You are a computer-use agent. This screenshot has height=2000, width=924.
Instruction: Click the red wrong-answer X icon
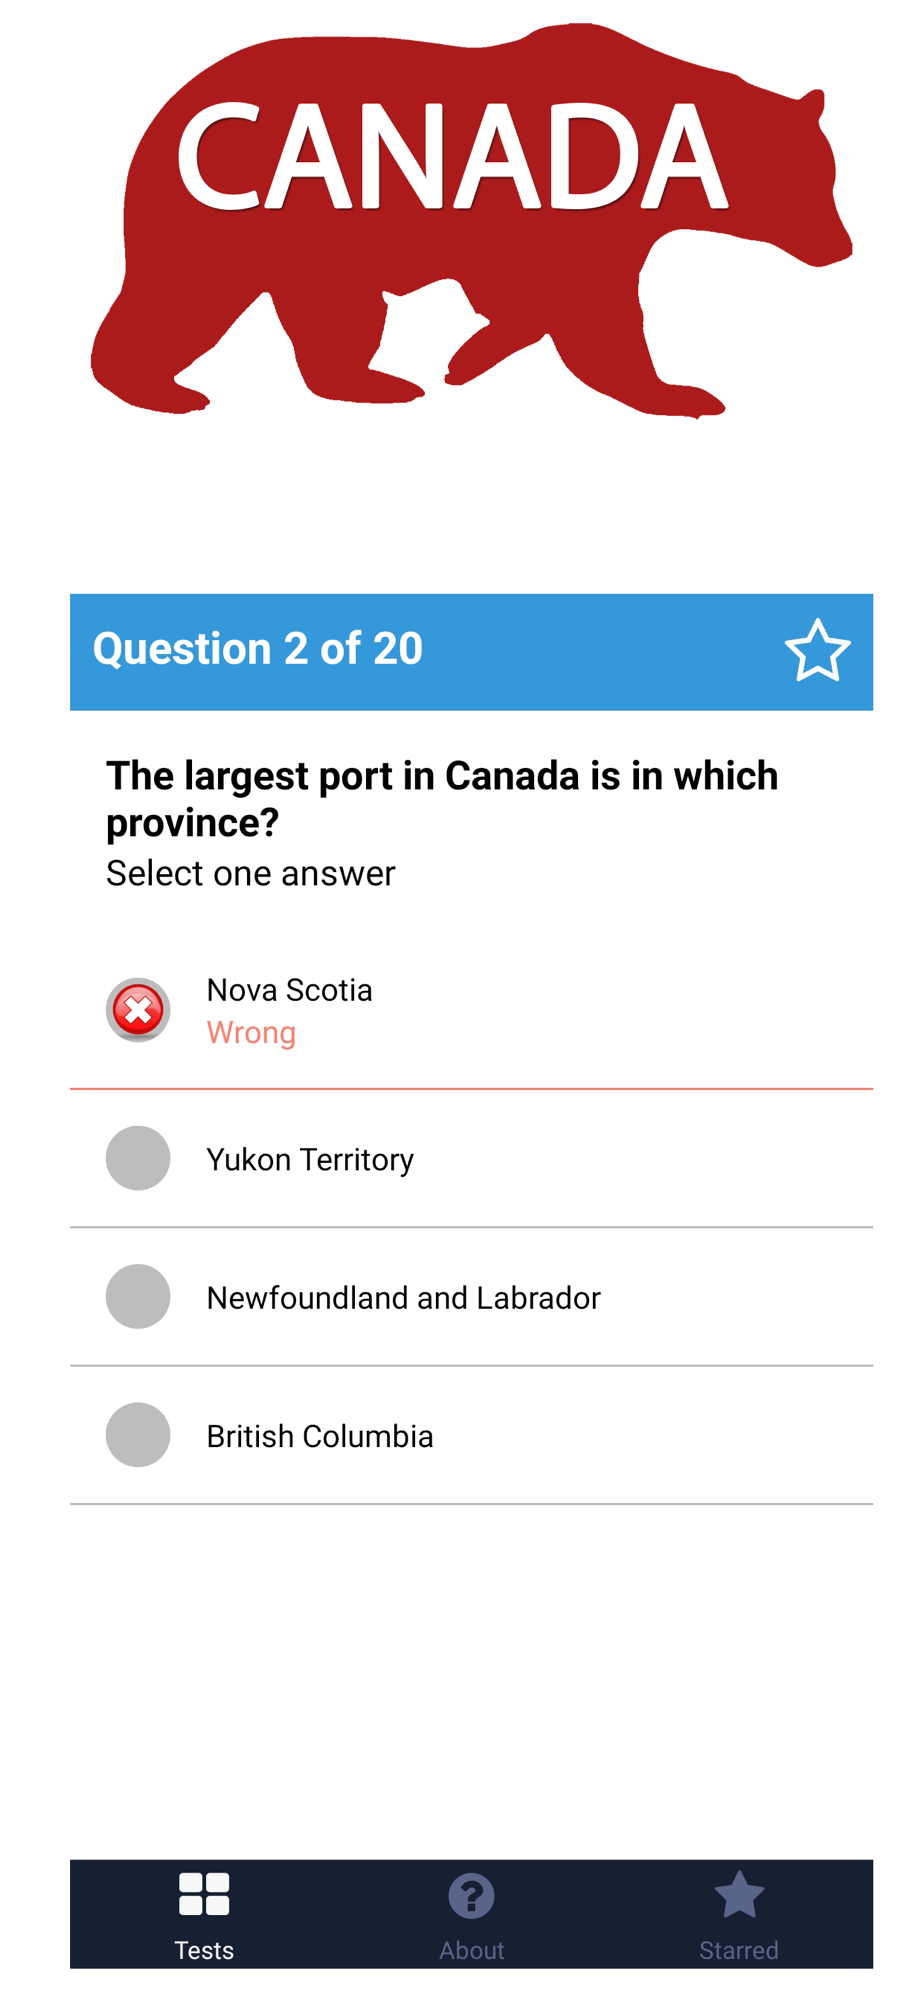click(x=138, y=1010)
